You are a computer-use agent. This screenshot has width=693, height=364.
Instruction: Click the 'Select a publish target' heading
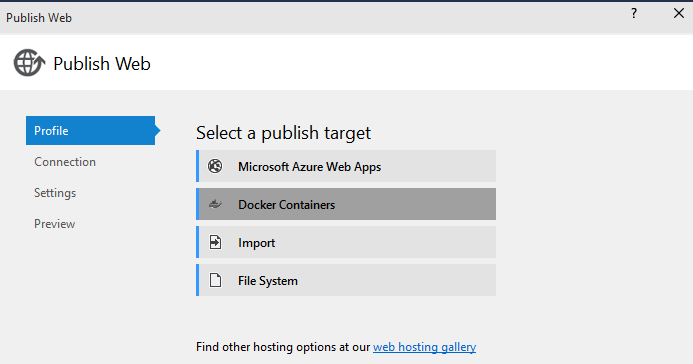pos(283,133)
